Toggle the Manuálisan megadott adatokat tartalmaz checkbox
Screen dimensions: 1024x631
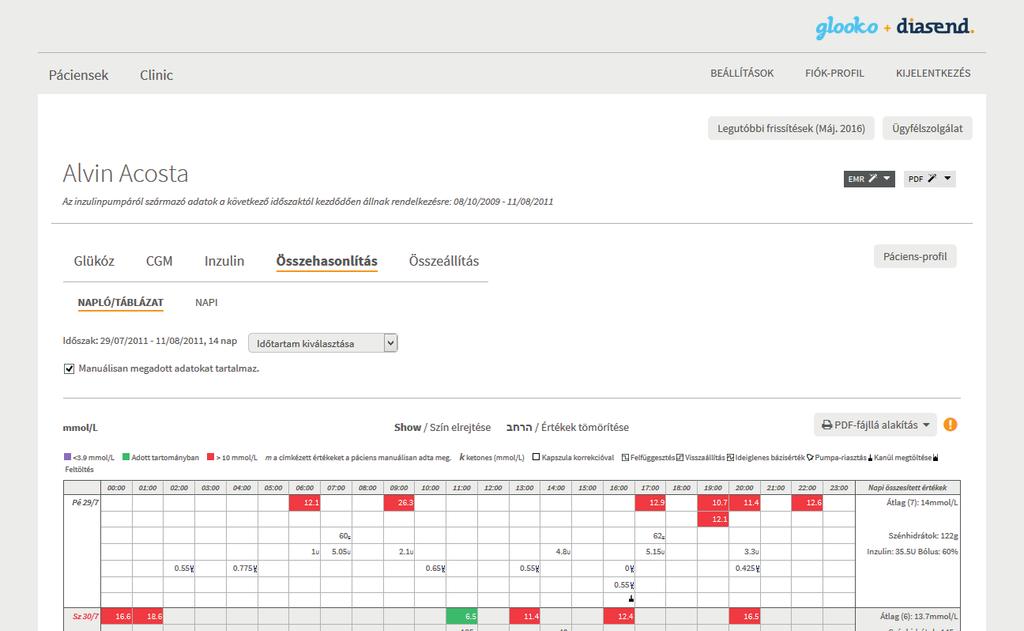(69, 369)
